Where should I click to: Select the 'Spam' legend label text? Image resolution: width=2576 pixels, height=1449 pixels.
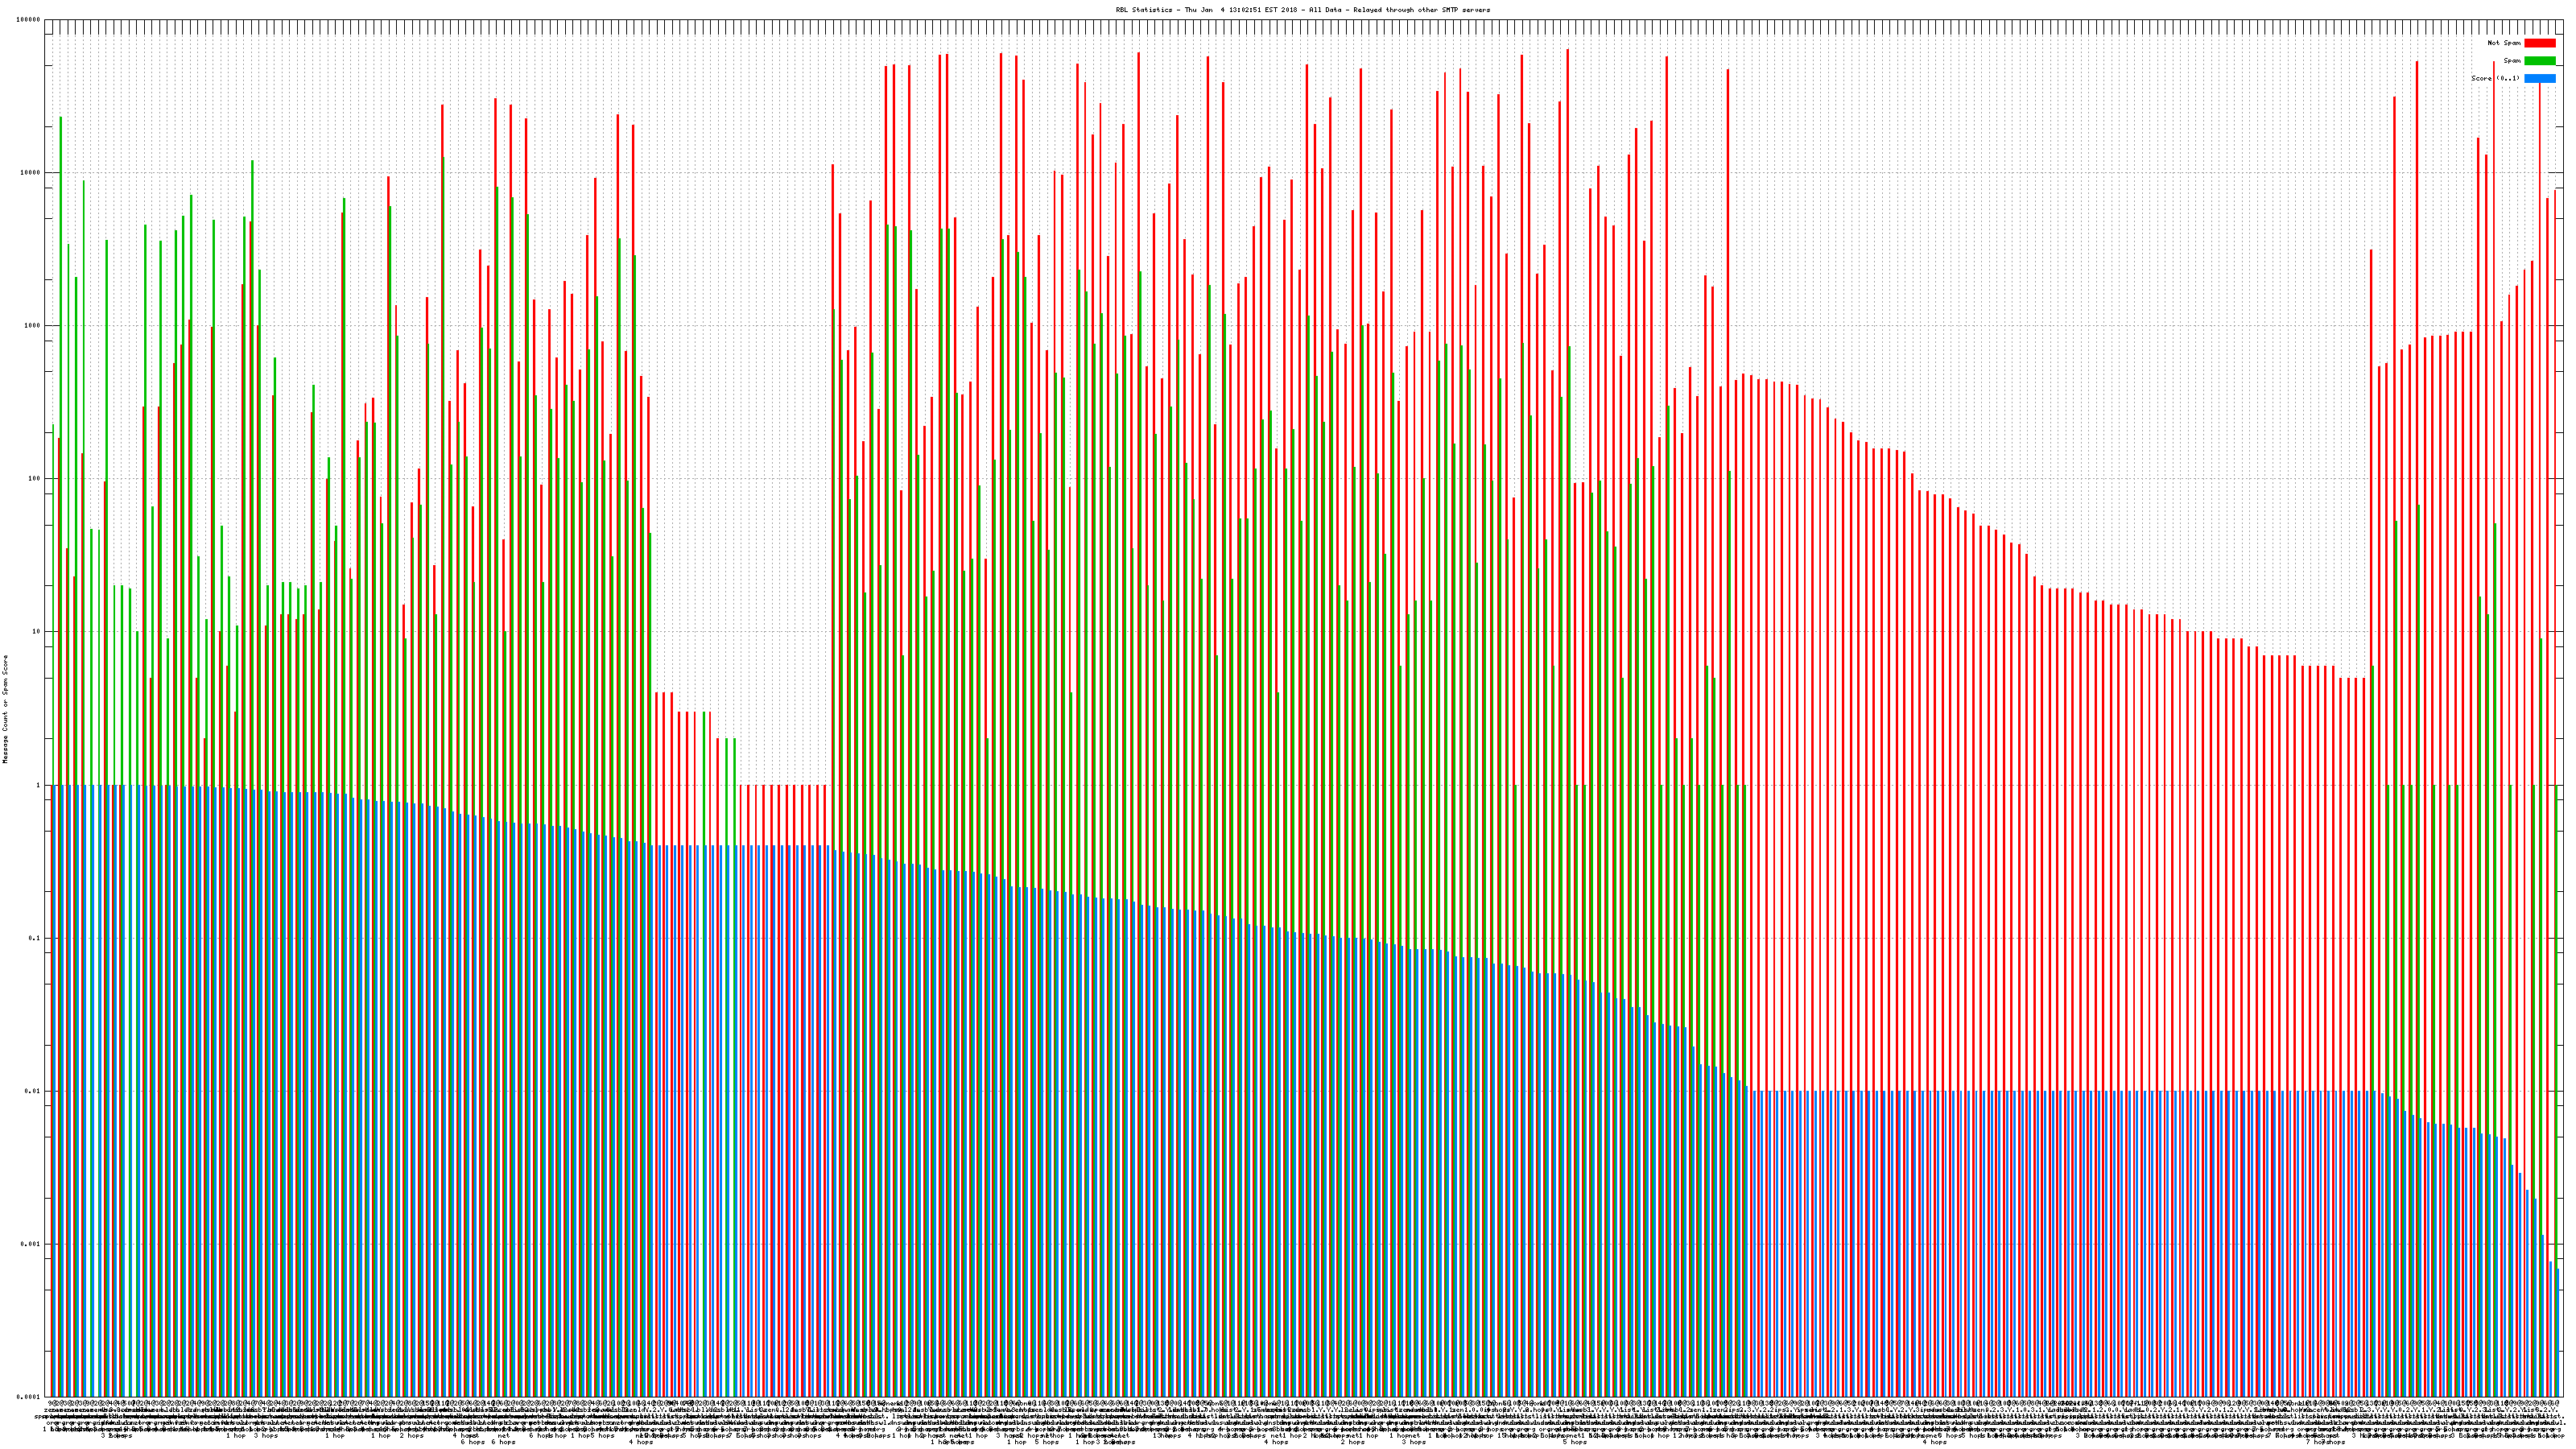click(2512, 61)
